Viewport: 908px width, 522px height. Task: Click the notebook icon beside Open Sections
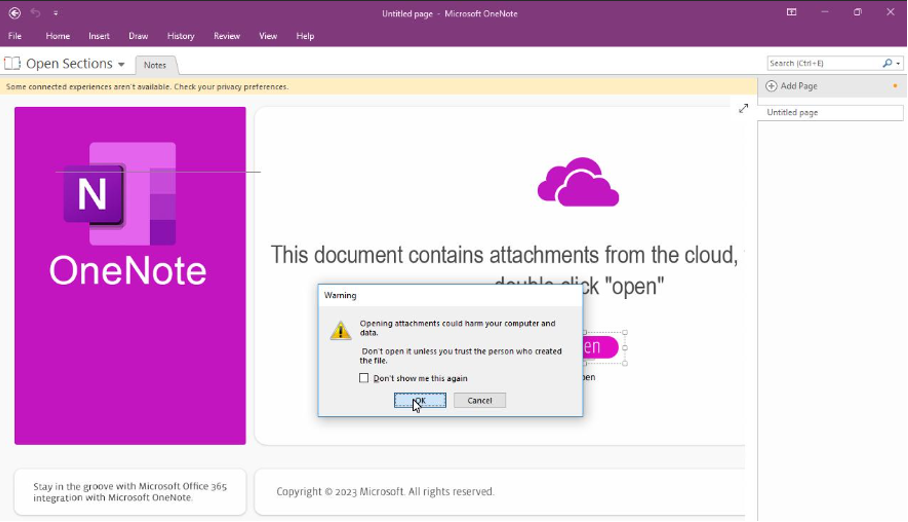point(12,63)
